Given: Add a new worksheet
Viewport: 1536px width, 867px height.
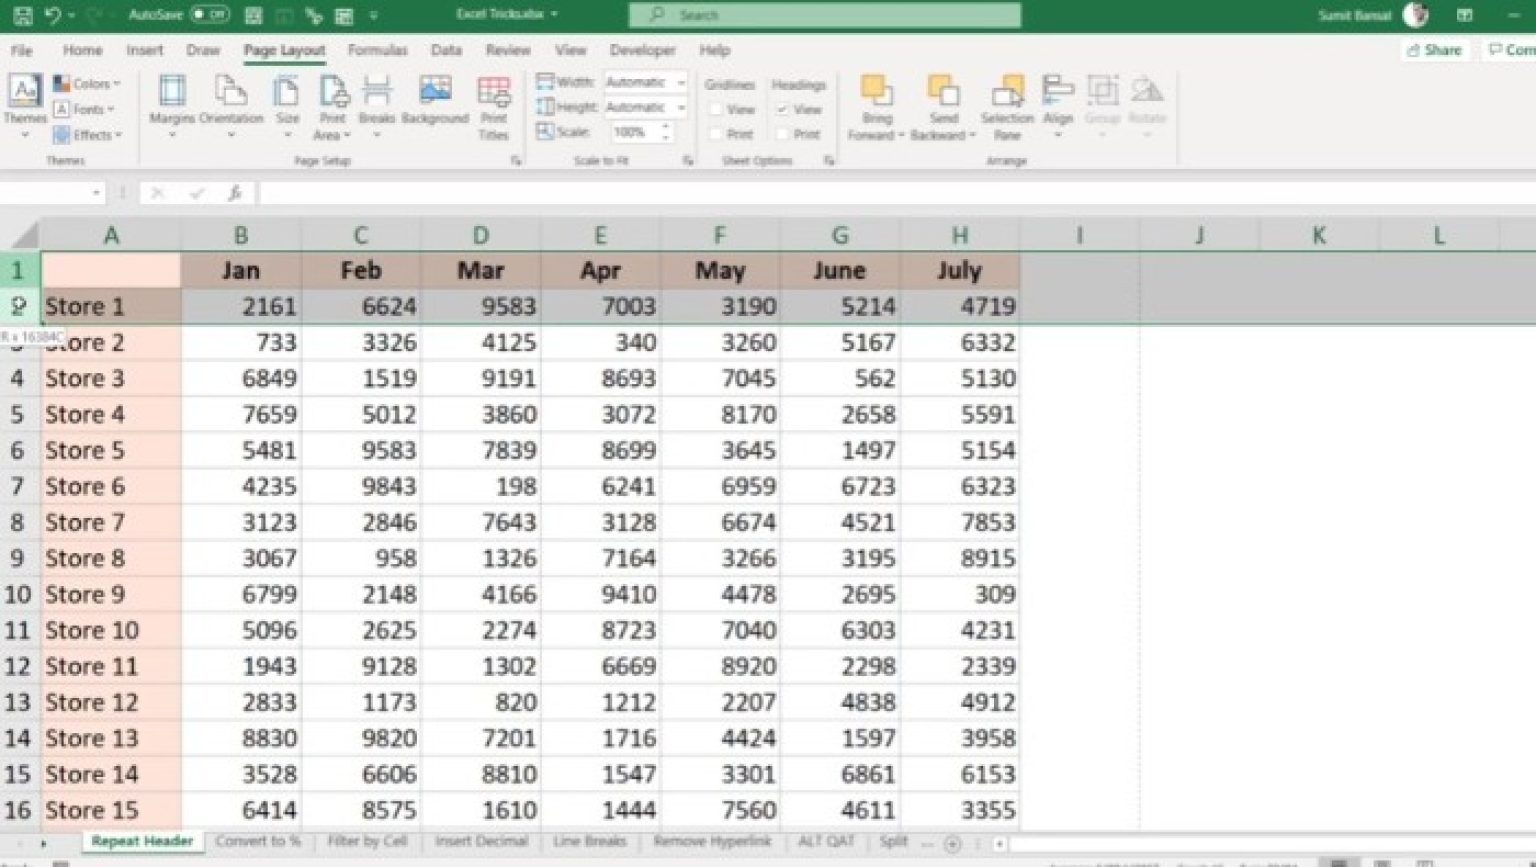Looking at the screenshot, I should (953, 843).
